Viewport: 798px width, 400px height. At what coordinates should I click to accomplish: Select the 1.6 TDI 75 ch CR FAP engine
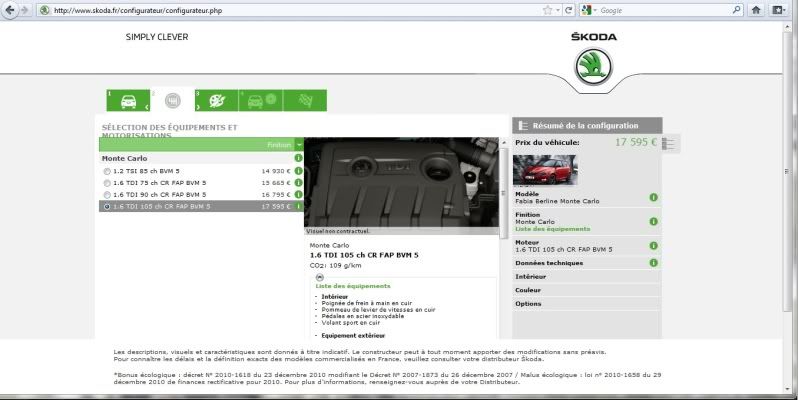[x=107, y=183]
